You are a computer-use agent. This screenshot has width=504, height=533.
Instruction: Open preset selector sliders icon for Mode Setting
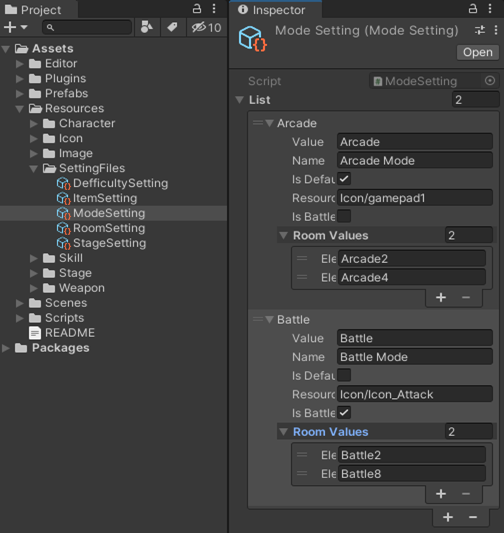pos(480,31)
